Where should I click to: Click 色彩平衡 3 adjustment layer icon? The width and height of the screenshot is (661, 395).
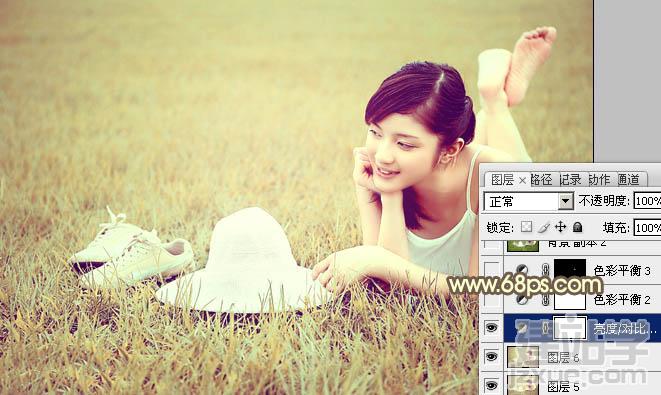click(x=522, y=270)
